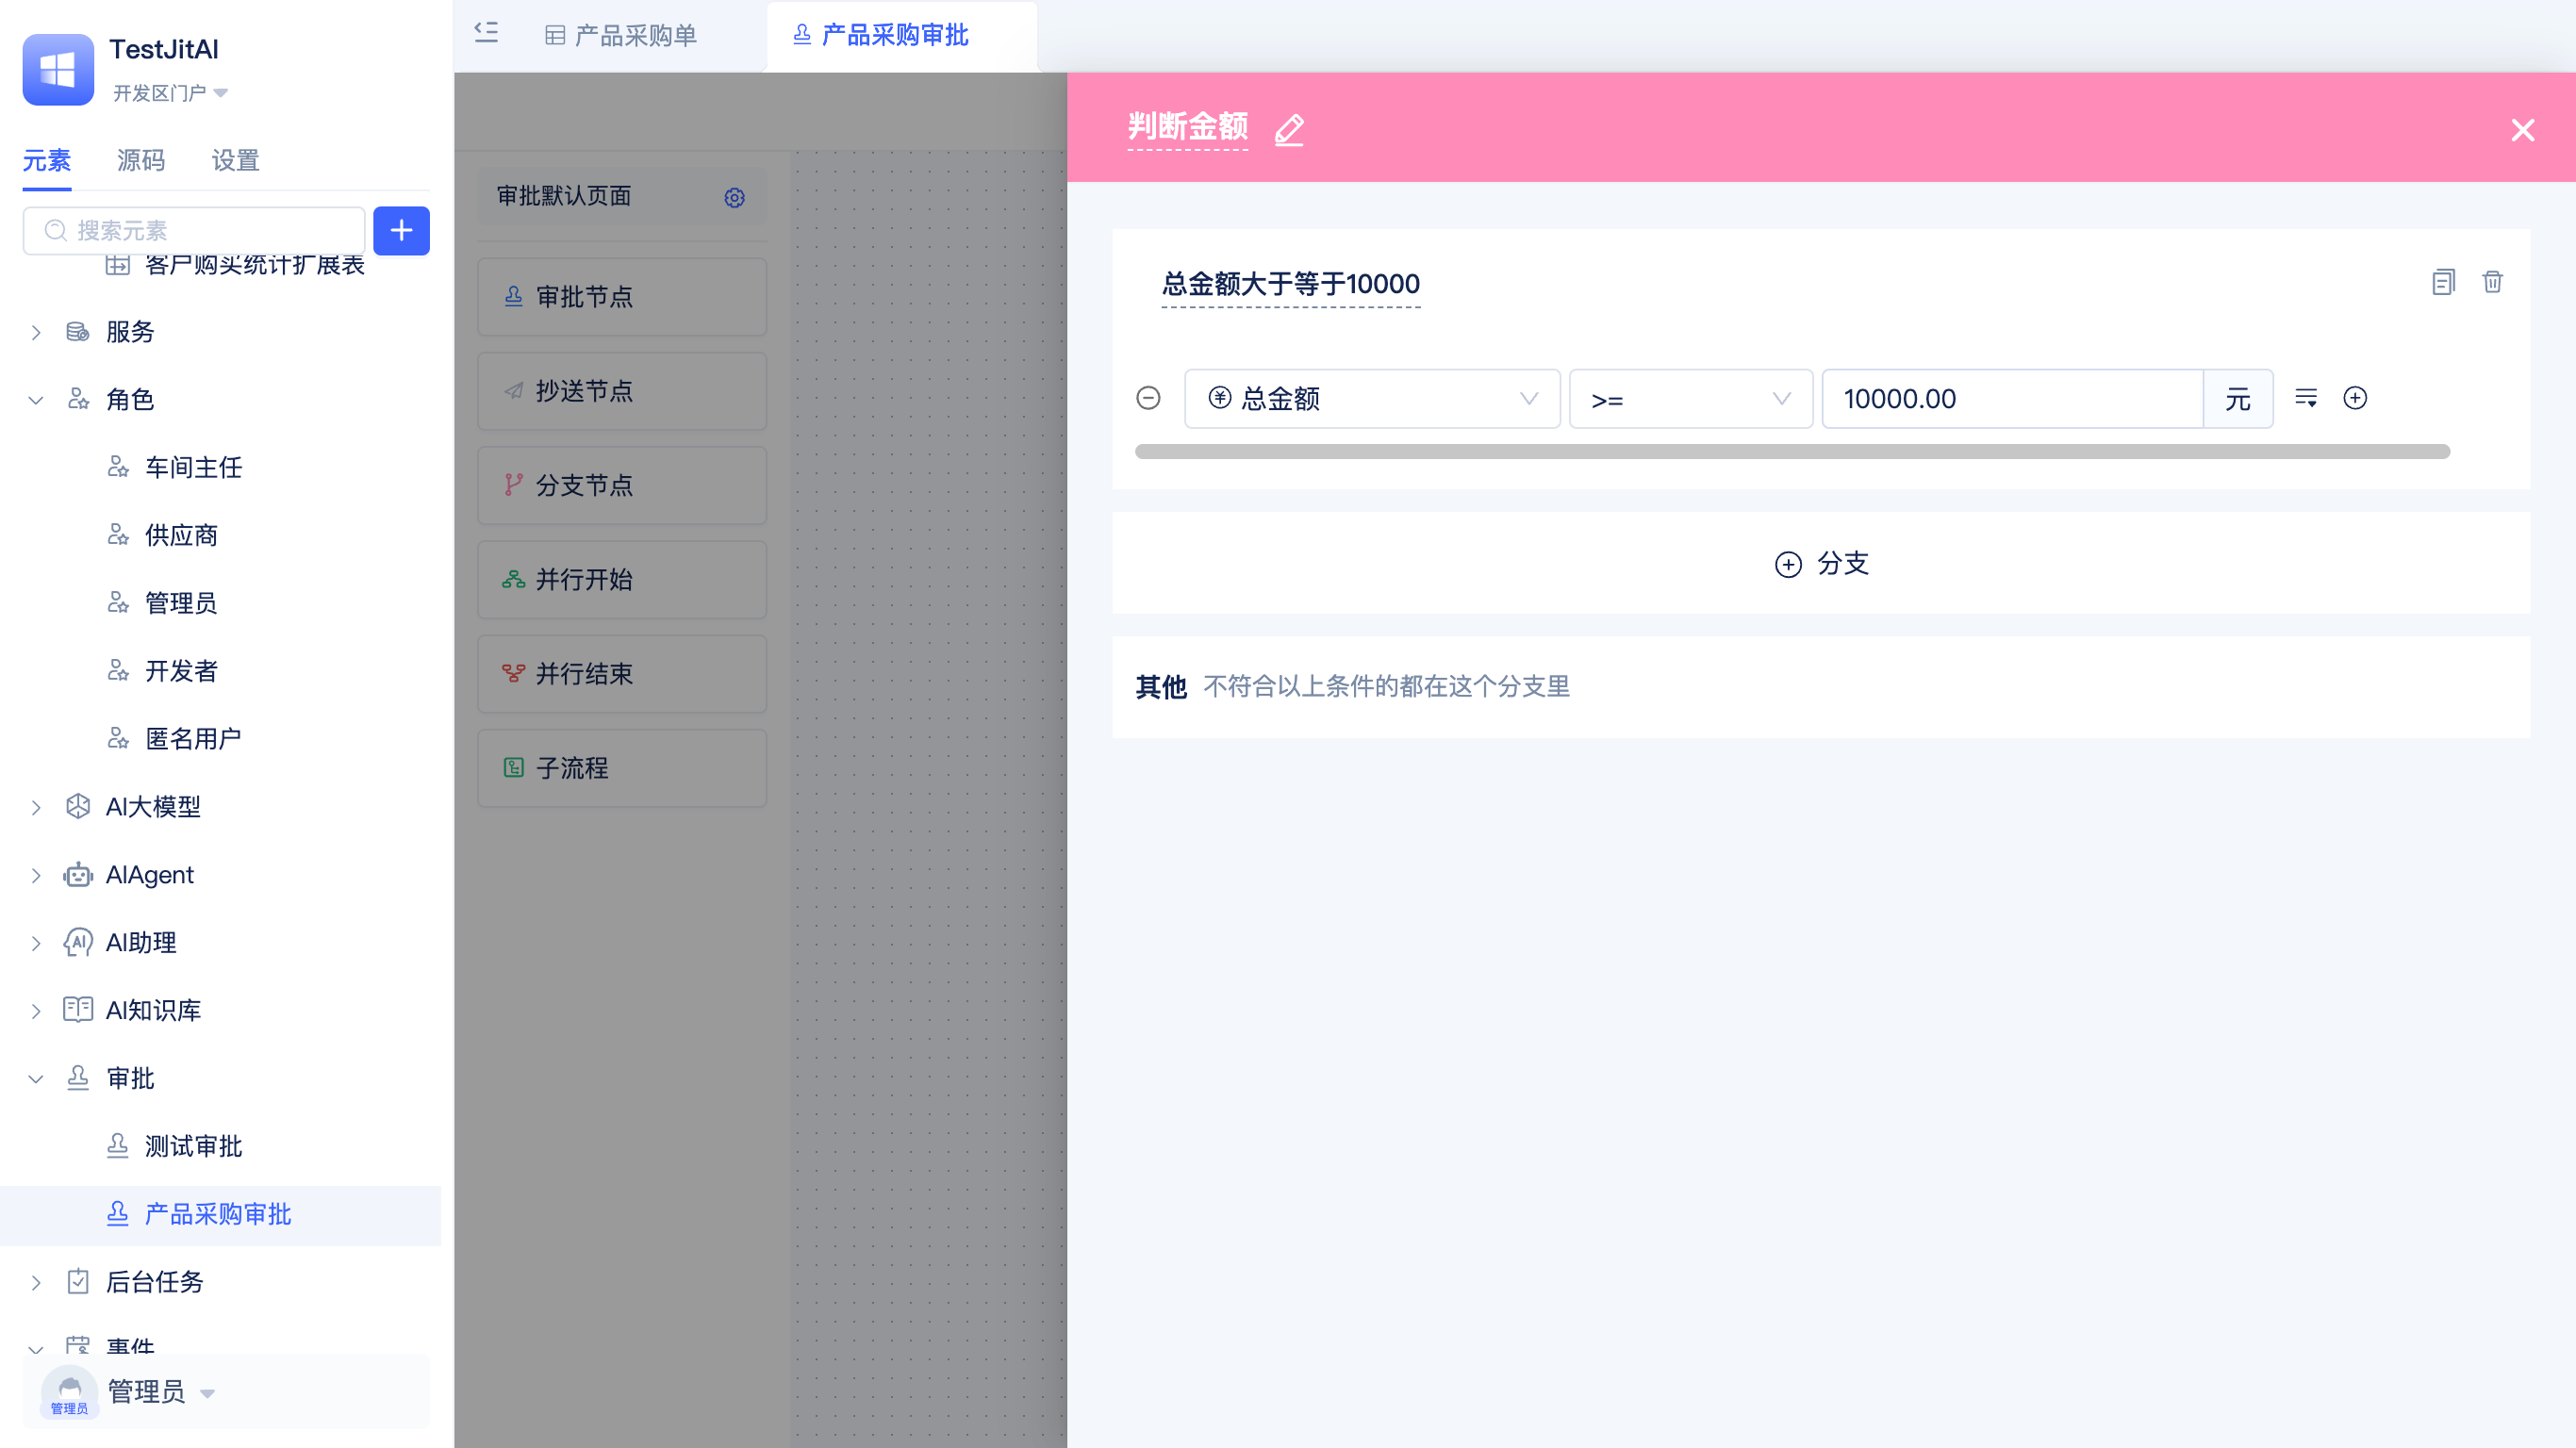Open the 总金额 field dropdown
Screen dimensions: 2576x1448
coord(1372,399)
